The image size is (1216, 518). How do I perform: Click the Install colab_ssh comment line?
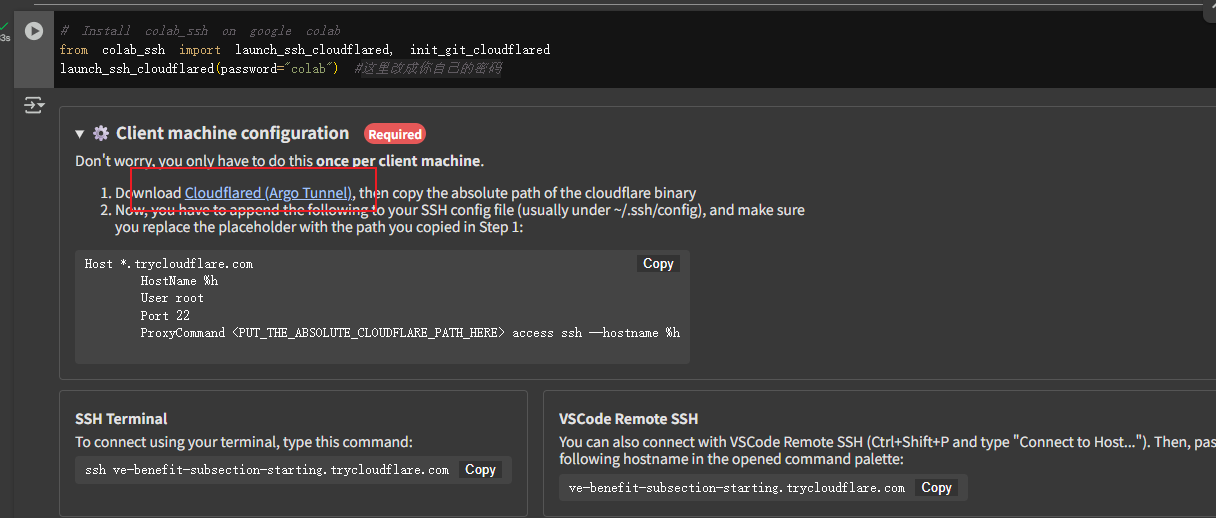click(x=200, y=31)
